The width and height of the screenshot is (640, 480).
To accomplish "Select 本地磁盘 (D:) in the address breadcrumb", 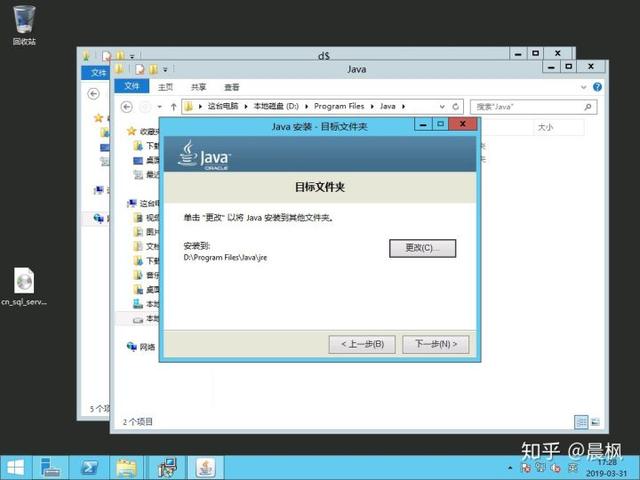I will 276,107.
